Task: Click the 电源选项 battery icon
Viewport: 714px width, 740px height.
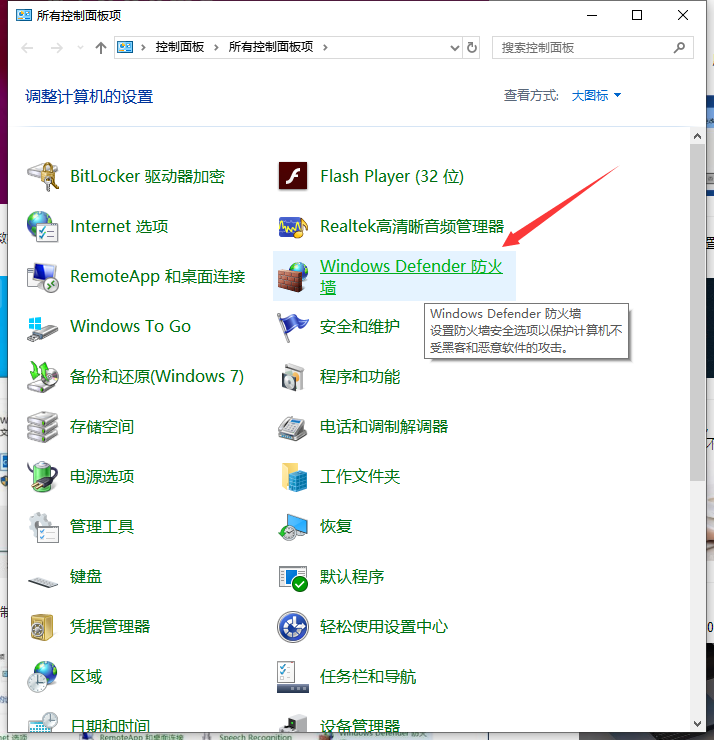Action: [43, 477]
